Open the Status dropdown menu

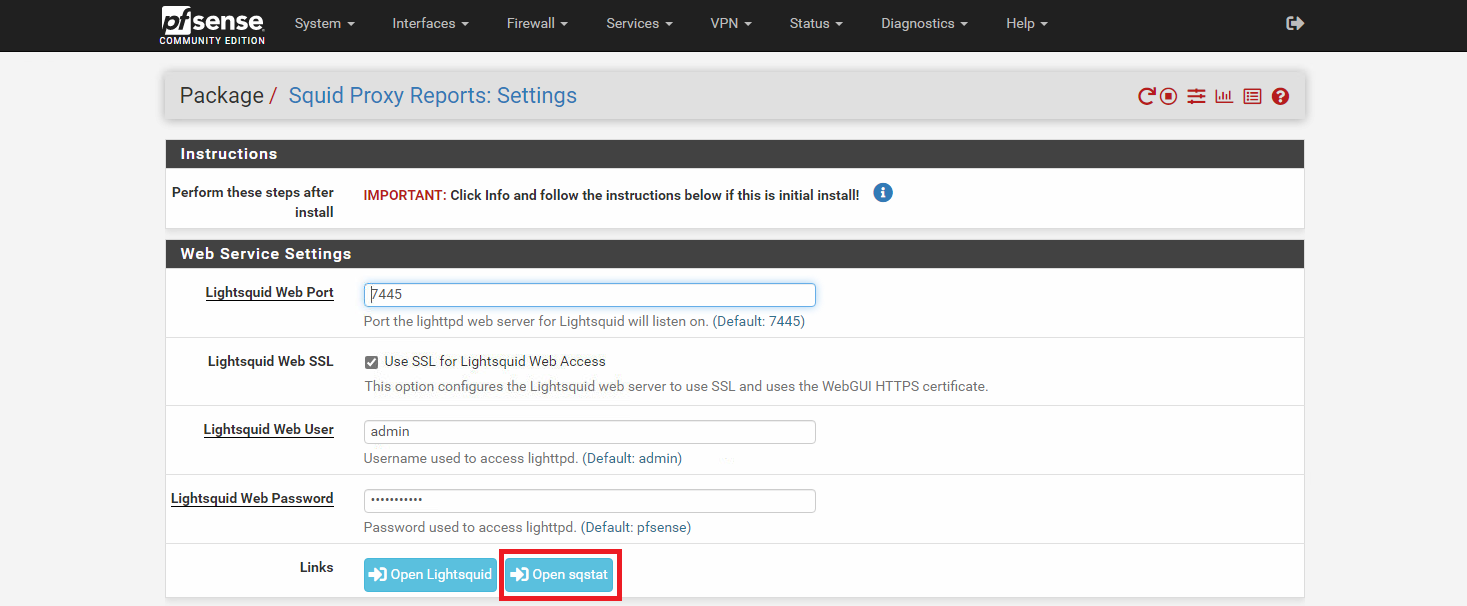816,23
